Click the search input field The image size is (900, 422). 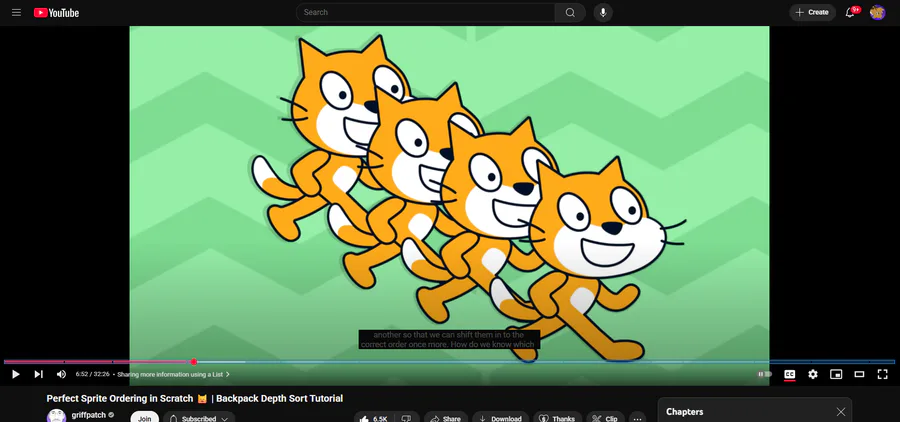point(425,13)
